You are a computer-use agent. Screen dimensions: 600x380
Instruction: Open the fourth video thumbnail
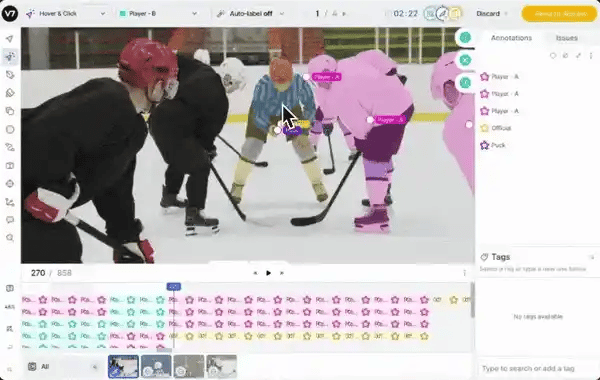click(x=222, y=367)
